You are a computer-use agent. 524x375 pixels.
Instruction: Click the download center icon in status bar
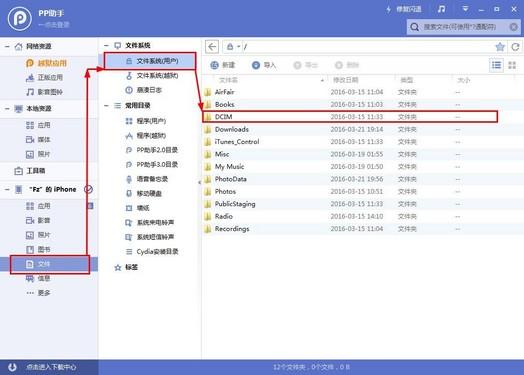pos(12,367)
